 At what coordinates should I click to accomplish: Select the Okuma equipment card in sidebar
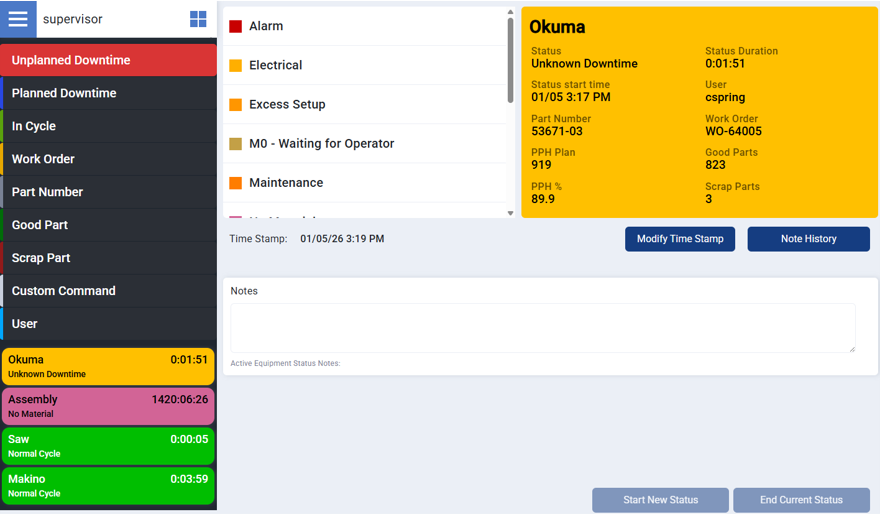[108, 366]
